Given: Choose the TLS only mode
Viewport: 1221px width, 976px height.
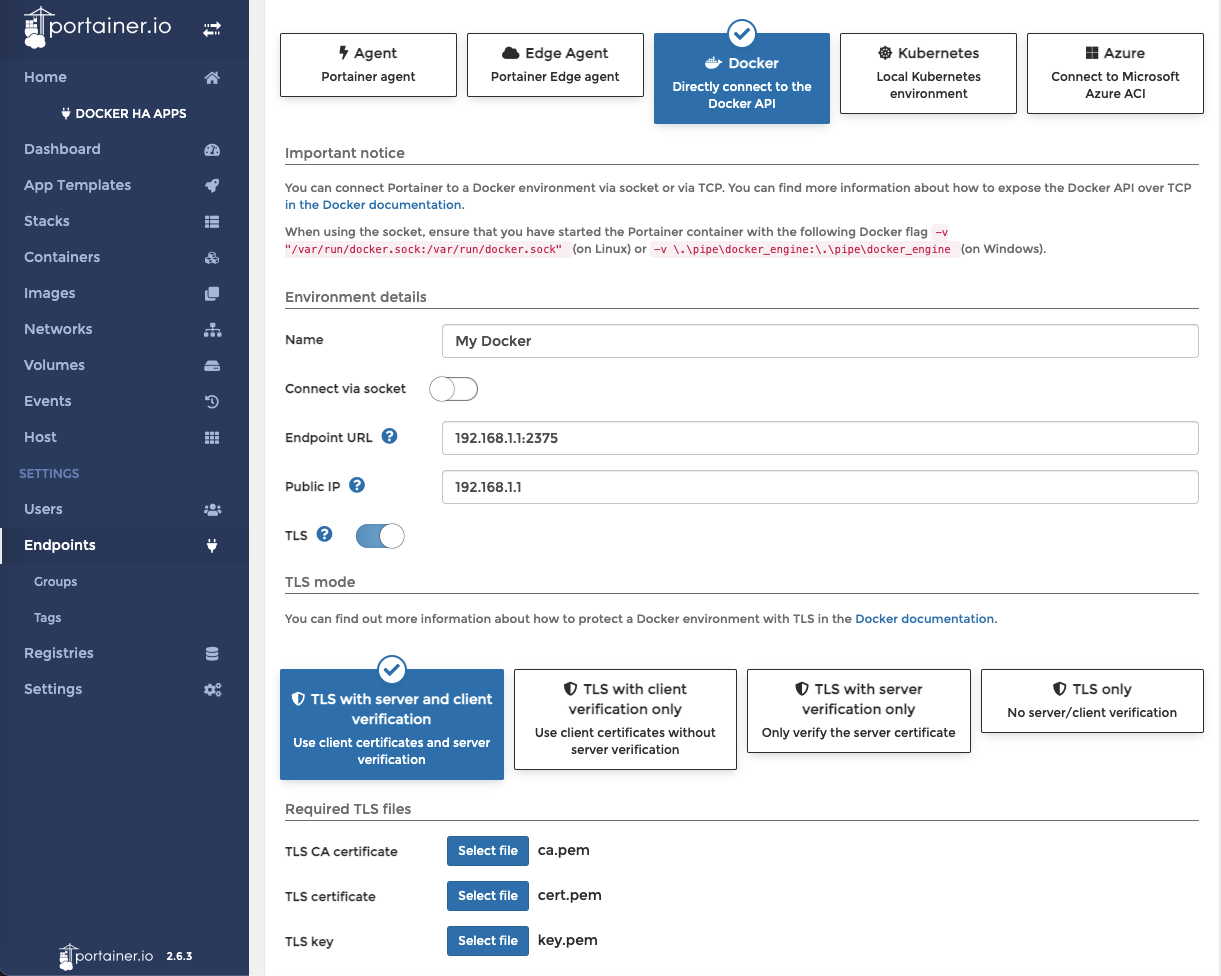Looking at the screenshot, I should point(1092,701).
